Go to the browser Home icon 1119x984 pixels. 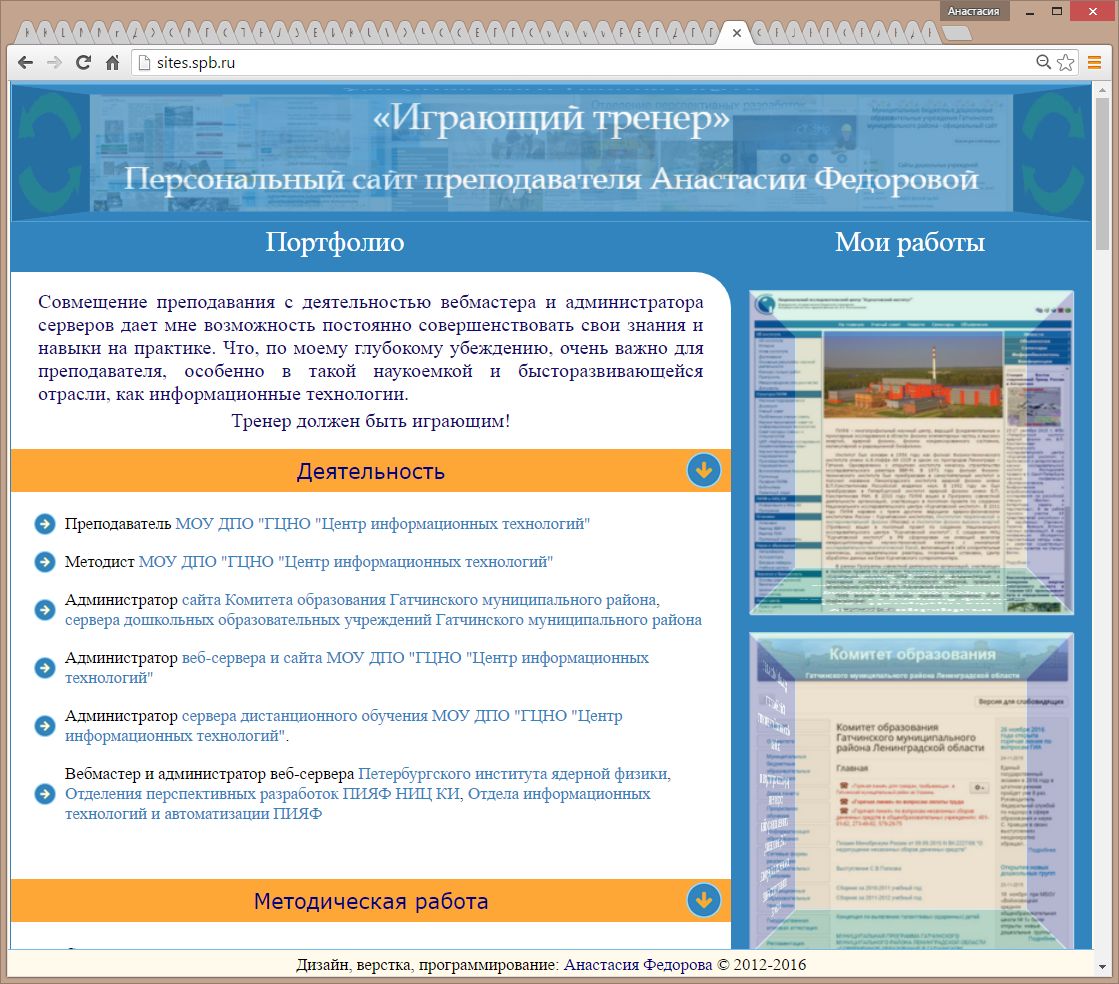pyautogui.click(x=112, y=63)
